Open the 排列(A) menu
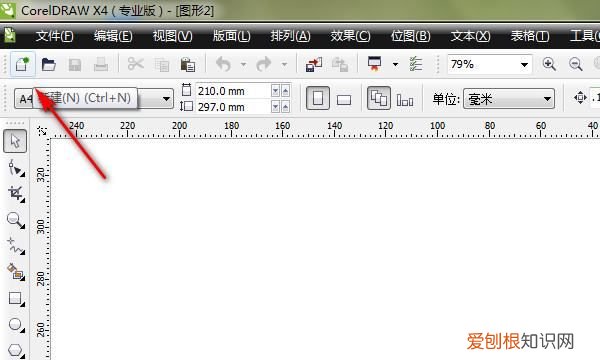The height and width of the screenshot is (360, 600). point(290,36)
